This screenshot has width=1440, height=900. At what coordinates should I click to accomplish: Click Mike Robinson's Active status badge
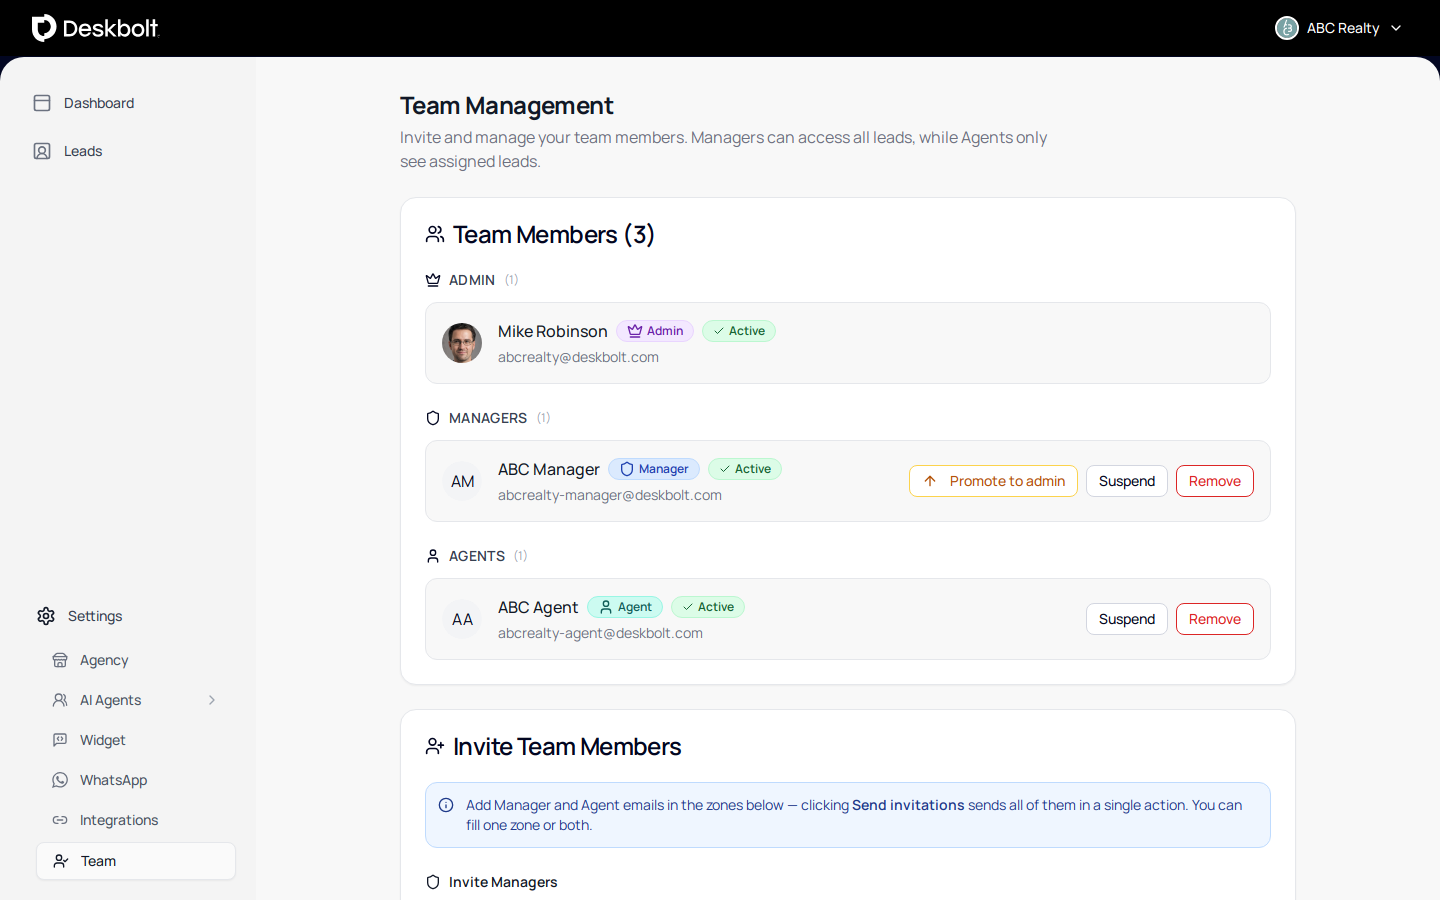739,331
